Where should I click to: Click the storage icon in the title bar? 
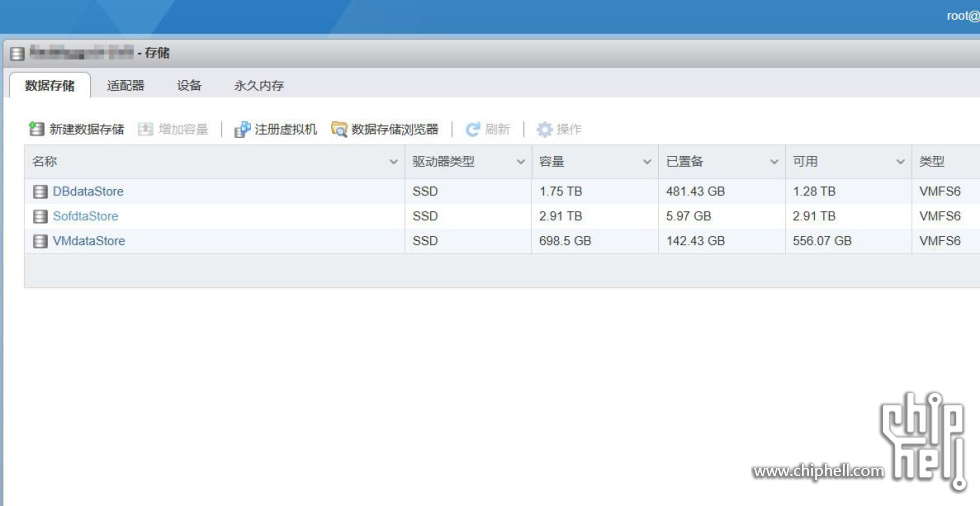[17, 53]
